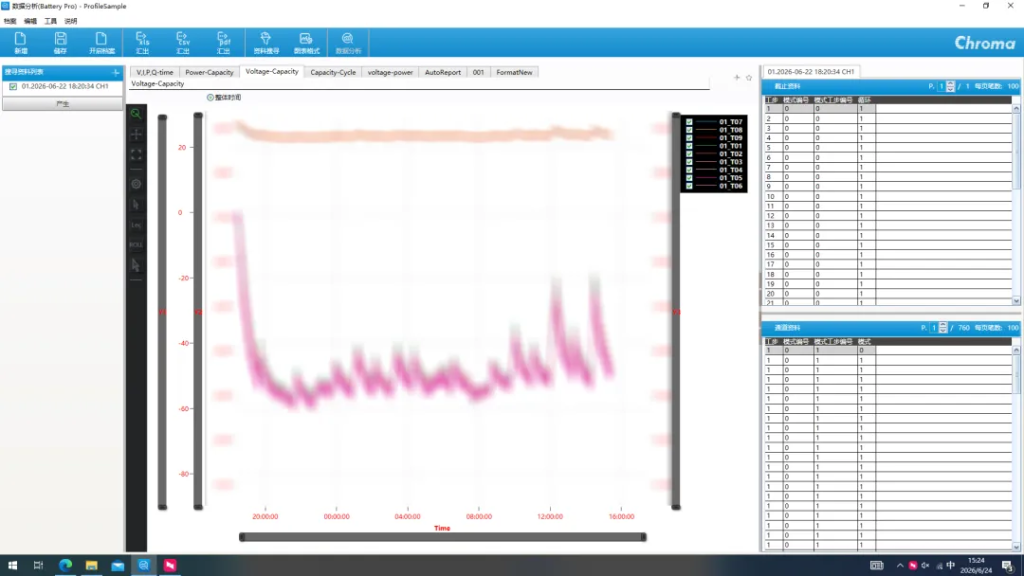
Task: Open the Windows Start menu
Action: 12,565
